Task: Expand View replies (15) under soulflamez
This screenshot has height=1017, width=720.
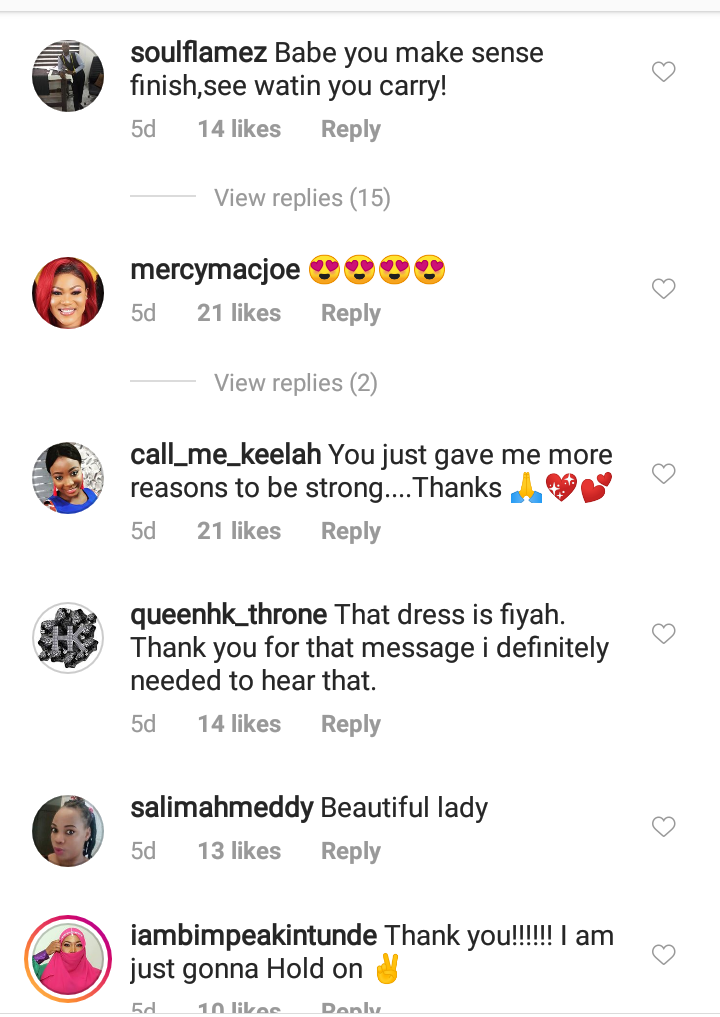Action: coord(302,198)
